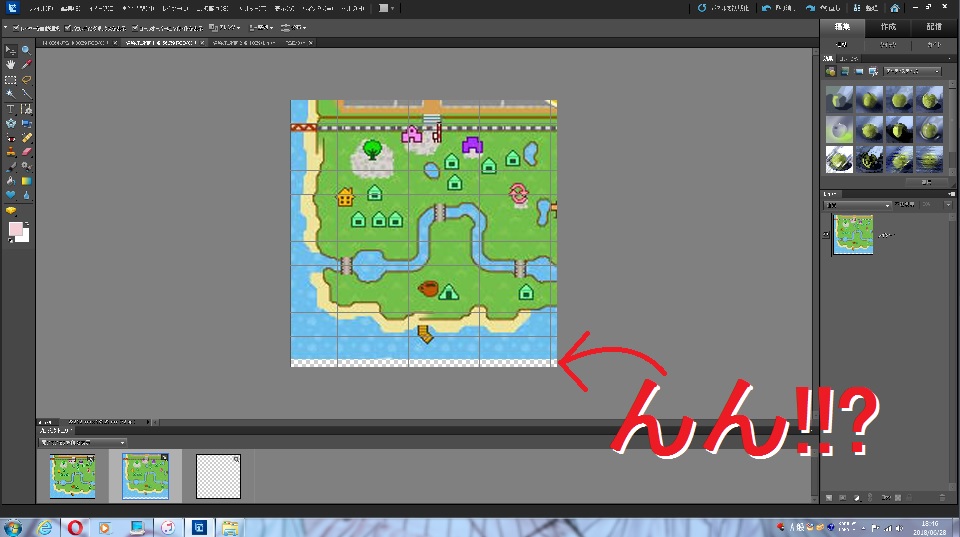The image size is (960, 537).
Task: Toggle Show Bounding Box checkbox
Action: (67, 28)
